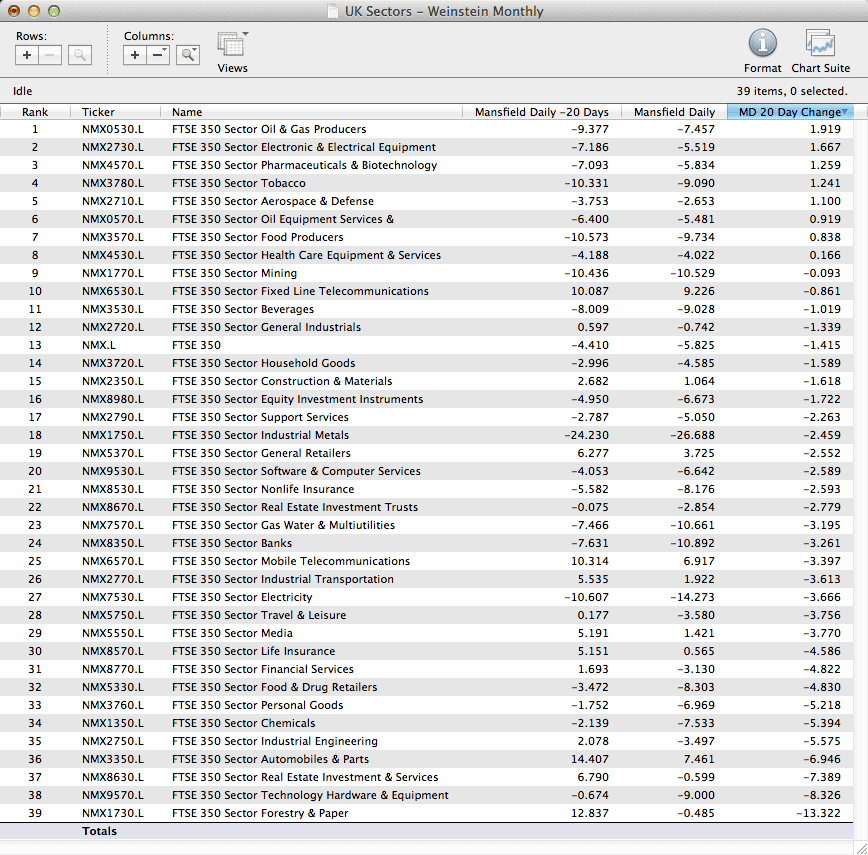Open the Views menu
The image size is (868, 855).
coord(232,46)
